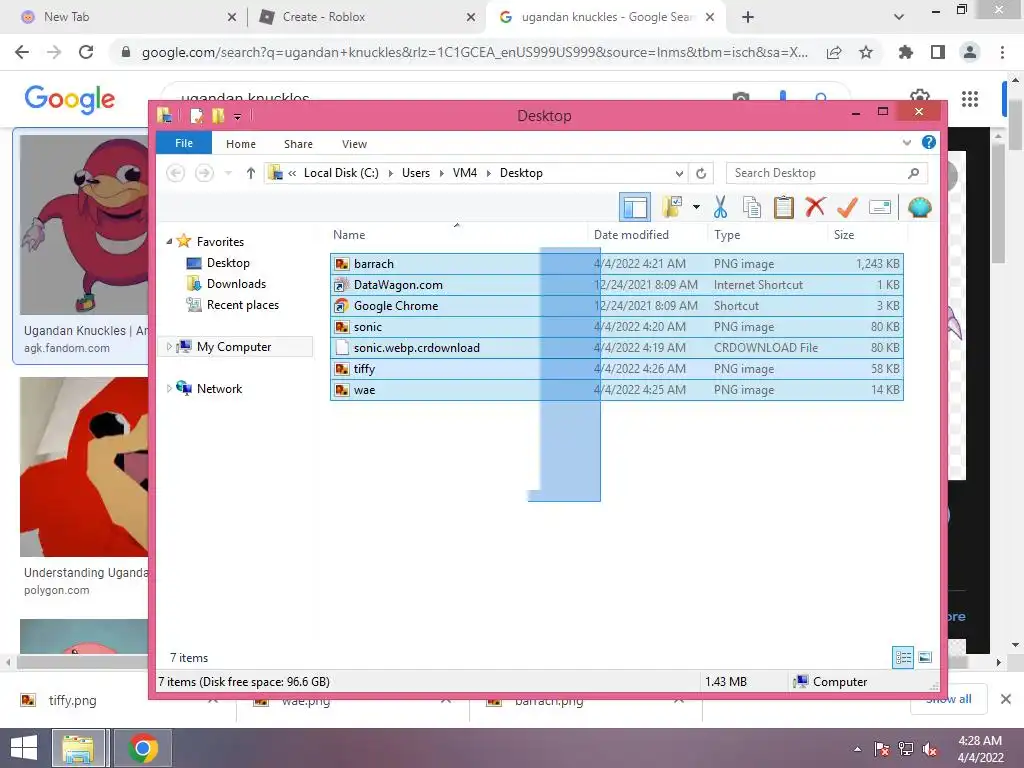Click the Search Desktop field
The image size is (1024, 768).
(x=826, y=173)
